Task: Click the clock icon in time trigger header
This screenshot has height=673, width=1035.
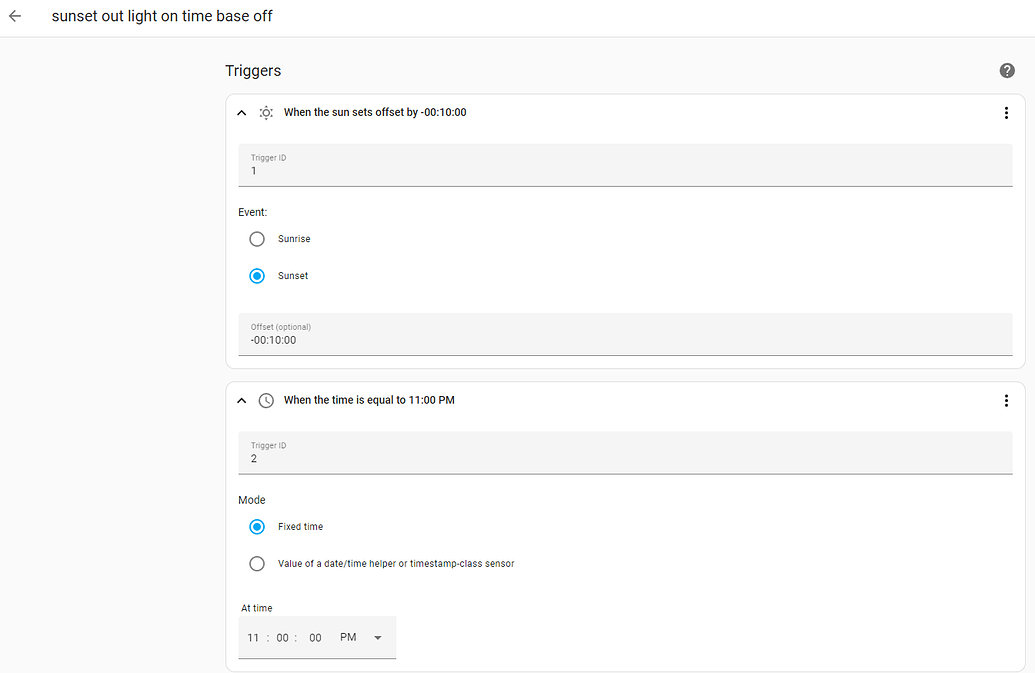Action: click(x=266, y=401)
